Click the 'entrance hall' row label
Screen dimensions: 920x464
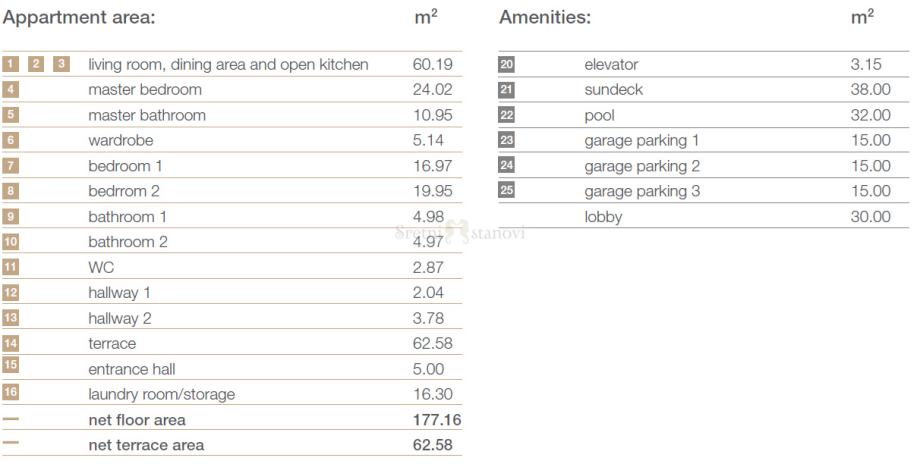132,369
